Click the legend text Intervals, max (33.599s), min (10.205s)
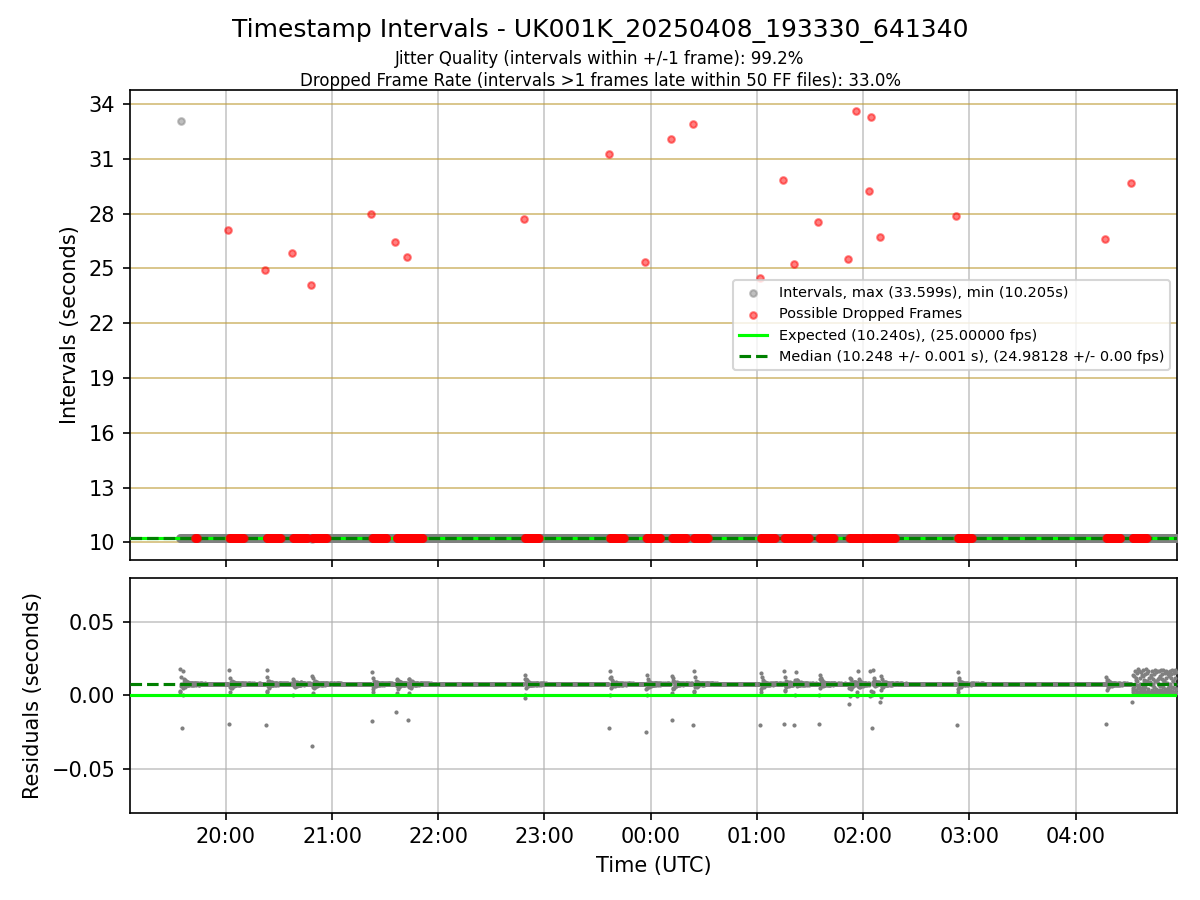This screenshot has width=1200, height=900. 923,292
